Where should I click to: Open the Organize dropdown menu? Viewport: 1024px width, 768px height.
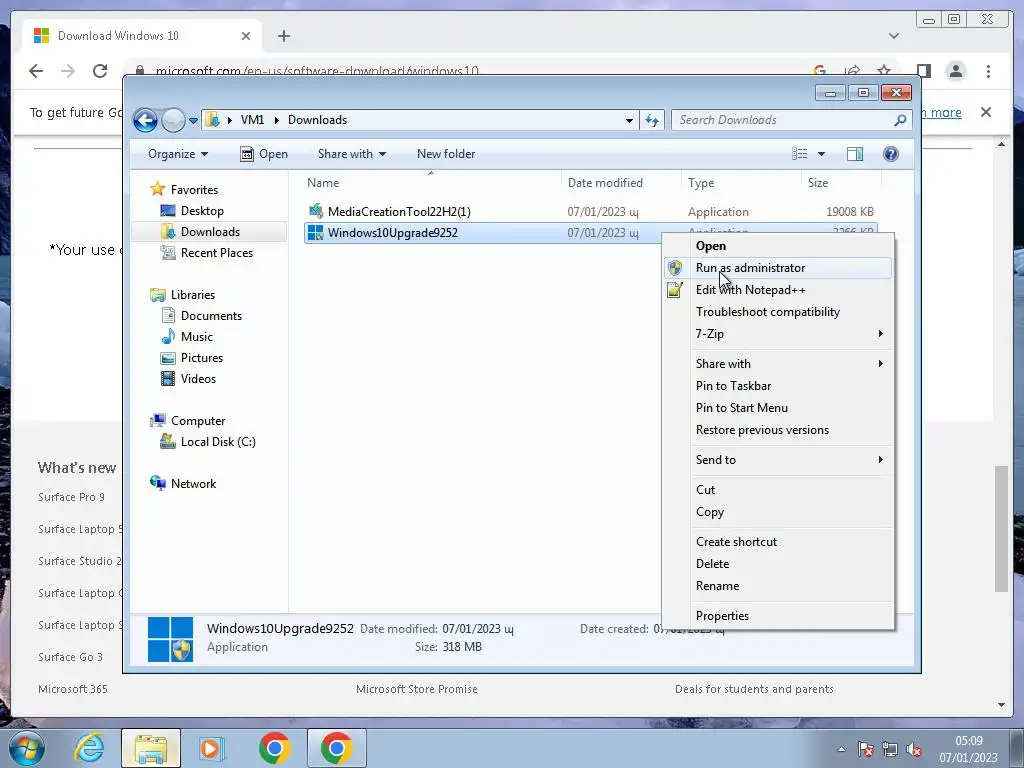point(178,154)
